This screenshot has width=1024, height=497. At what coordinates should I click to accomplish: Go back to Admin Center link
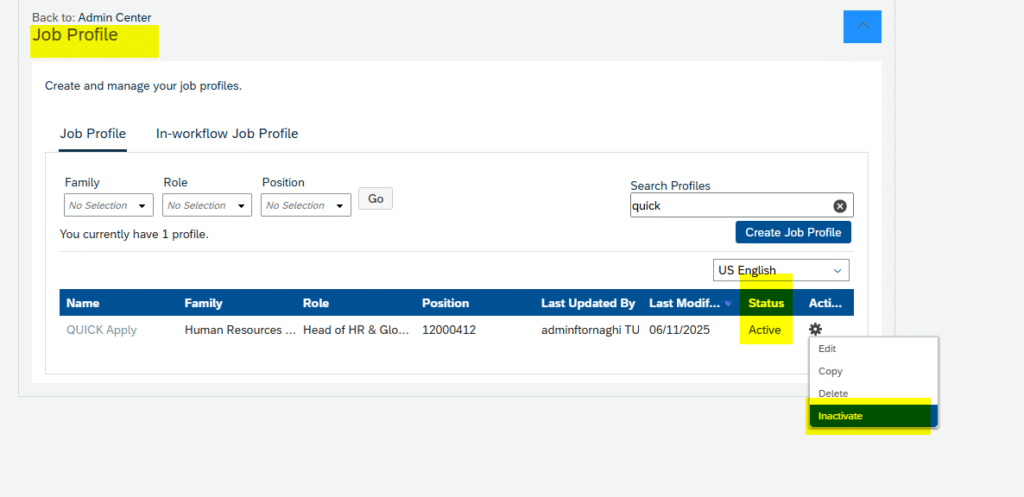click(115, 18)
